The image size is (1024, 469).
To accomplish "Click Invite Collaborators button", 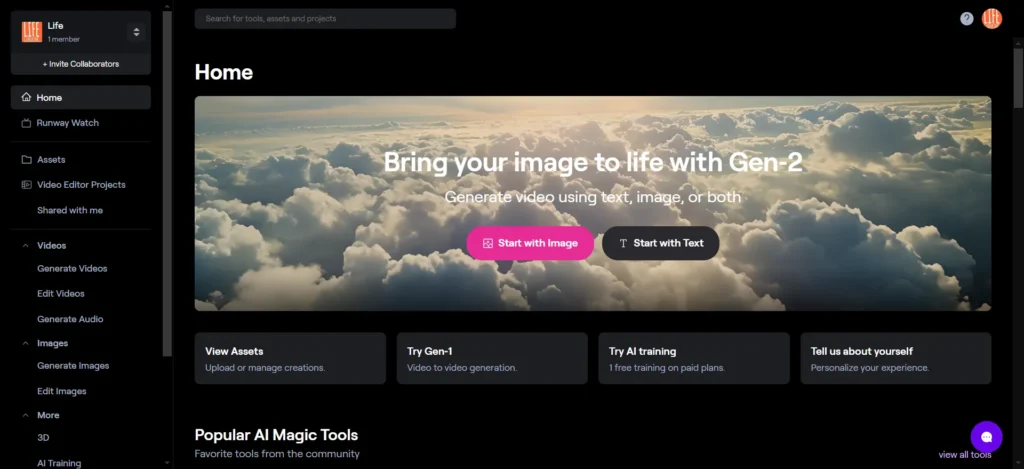I will coord(81,64).
